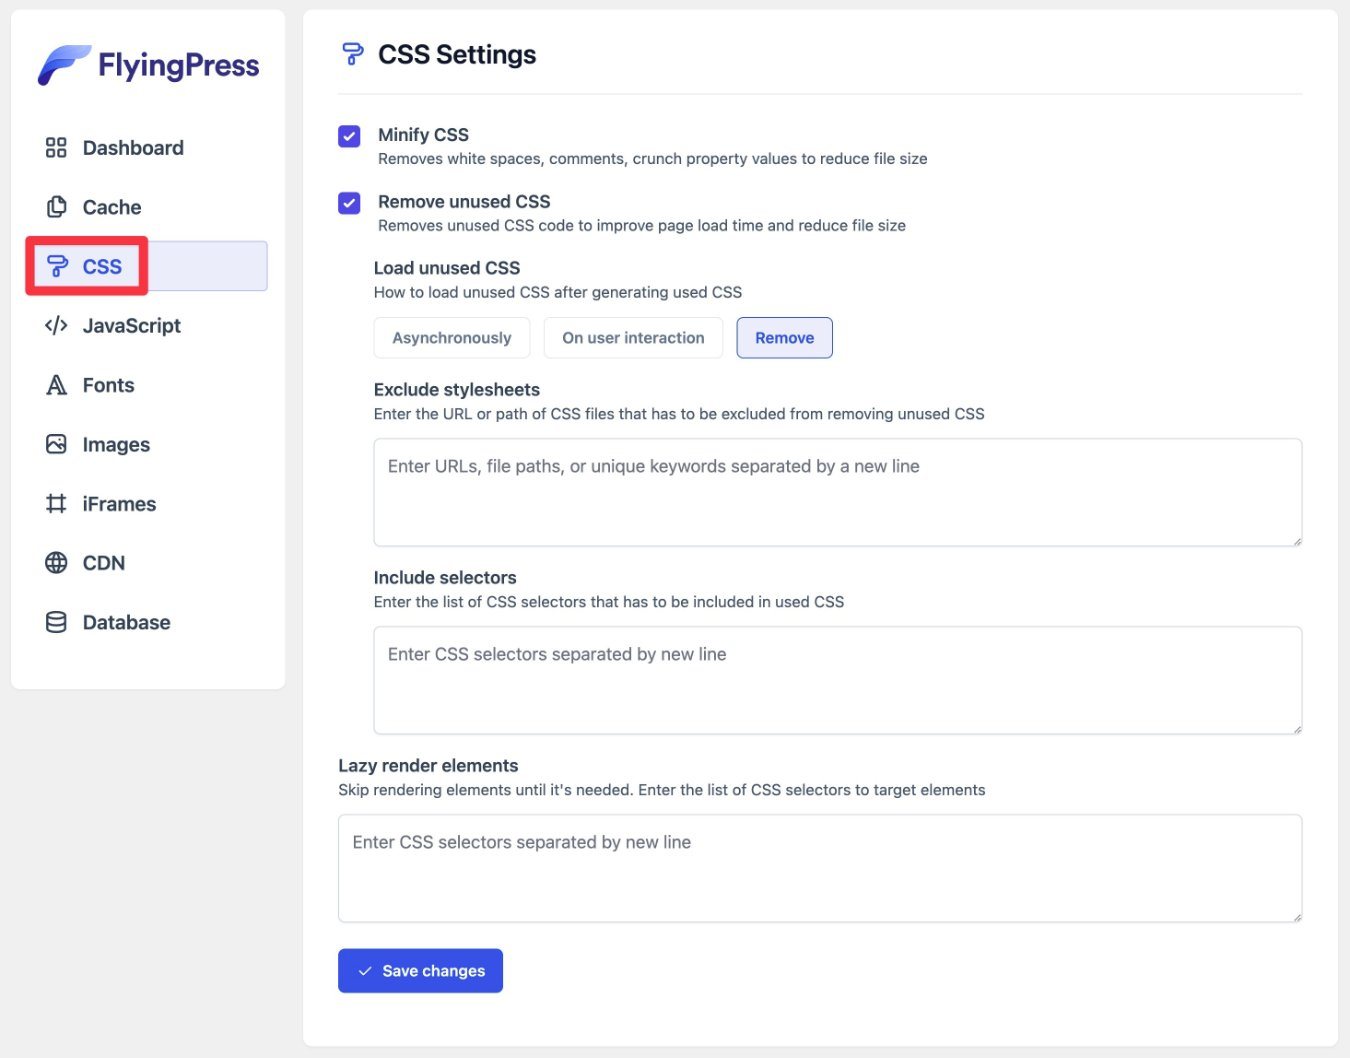Select the Remove load option
The image size is (1350, 1058).
(785, 338)
